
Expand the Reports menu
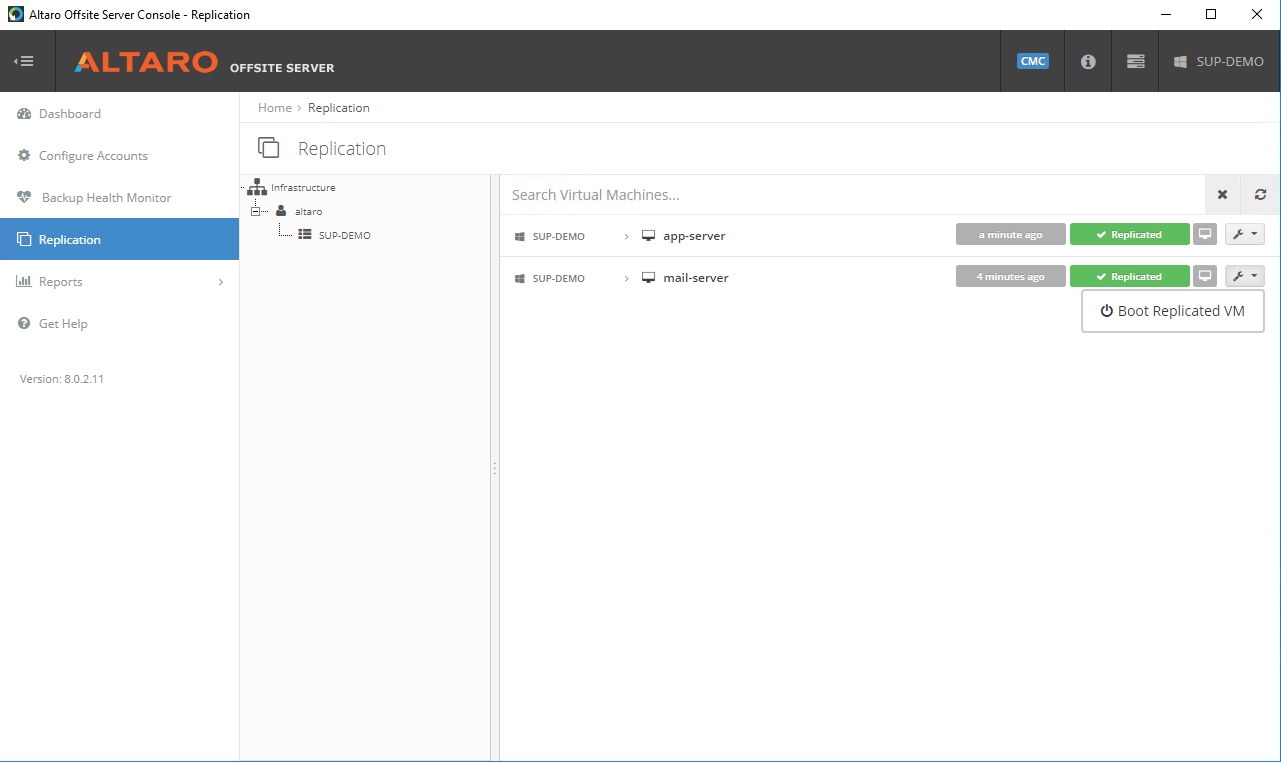pos(119,282)
